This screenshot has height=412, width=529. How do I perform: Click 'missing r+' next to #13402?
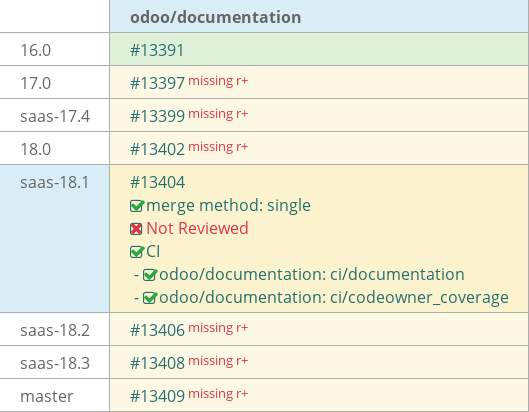(x=218, y=147)
